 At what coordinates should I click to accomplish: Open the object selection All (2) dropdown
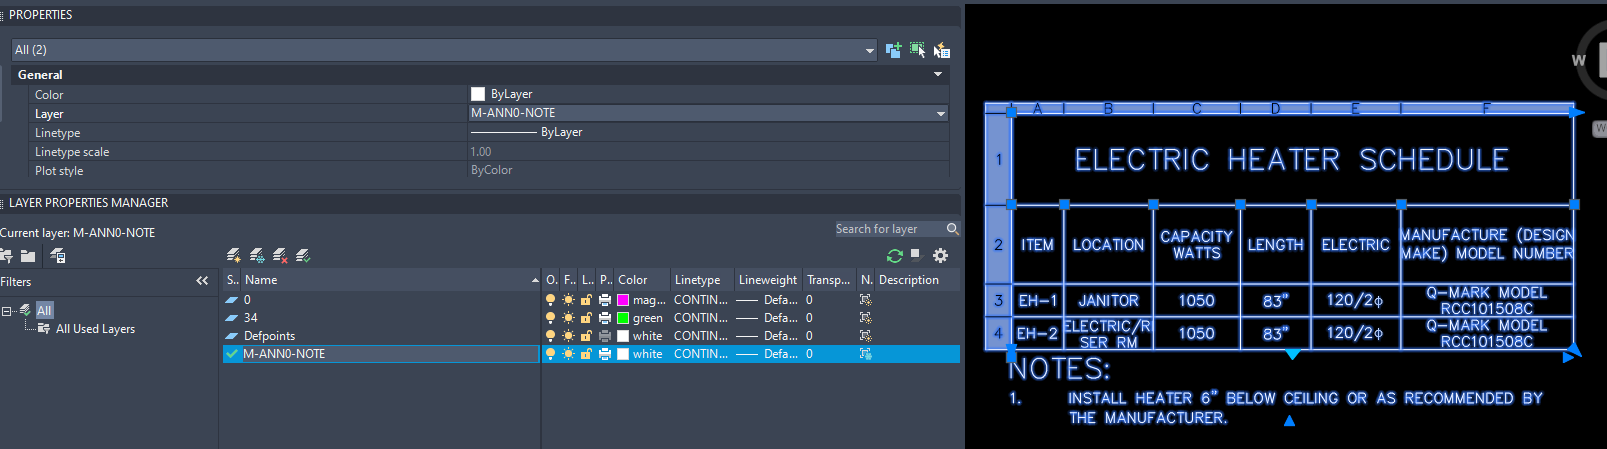[x=869, y=50]
